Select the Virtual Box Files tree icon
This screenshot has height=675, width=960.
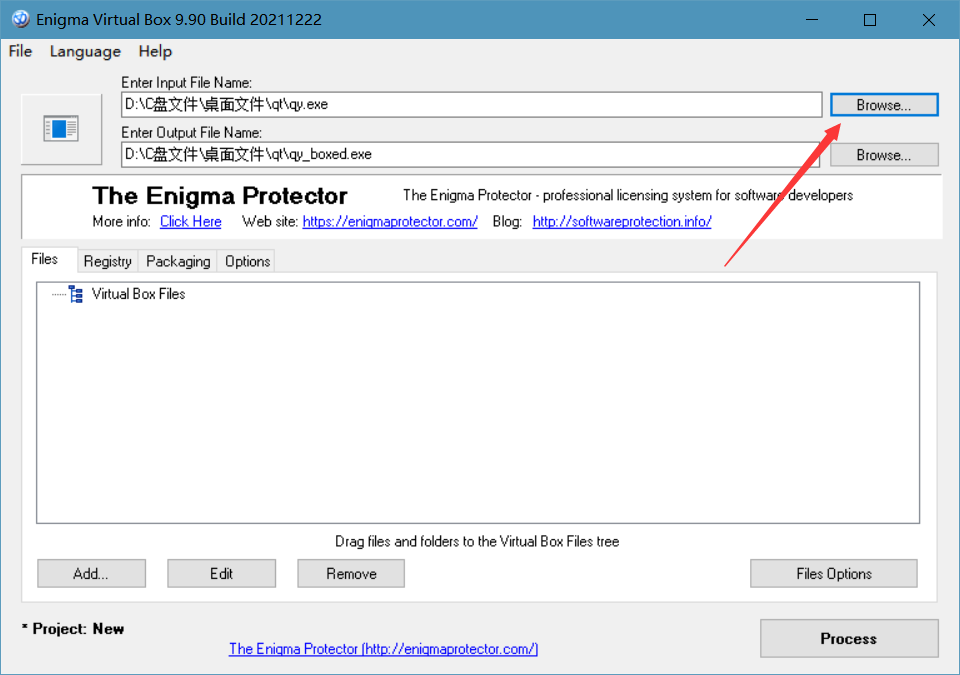click(x=76, y=294)
